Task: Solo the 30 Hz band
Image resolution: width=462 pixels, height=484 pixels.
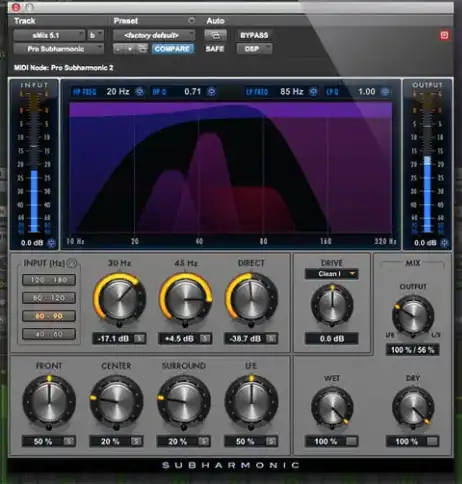Action: [140, 339]
